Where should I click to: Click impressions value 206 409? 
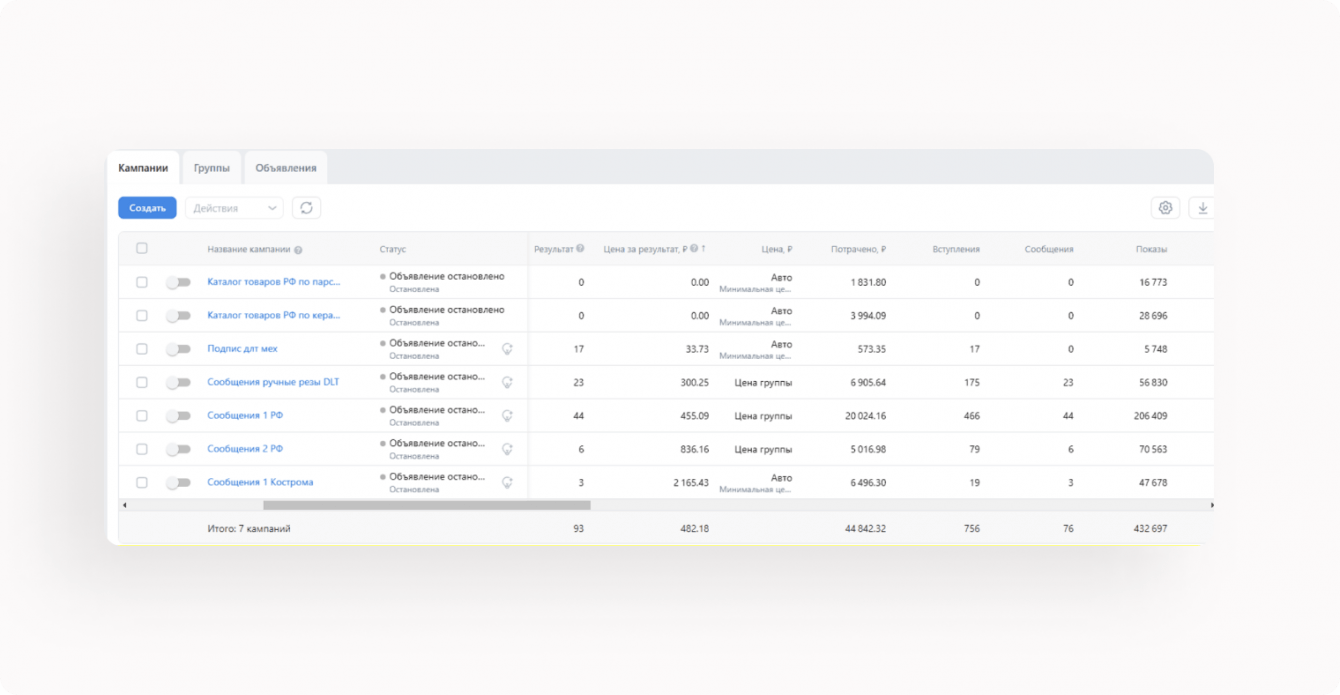coord(1150,416)
